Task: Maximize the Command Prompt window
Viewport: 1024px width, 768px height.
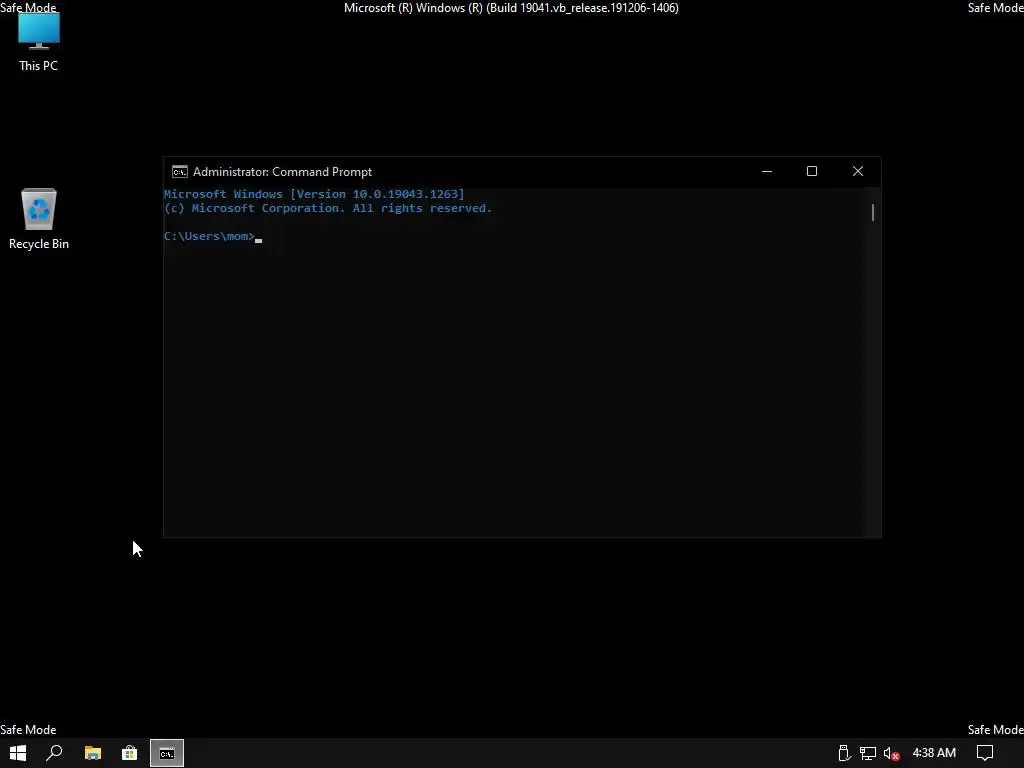Action: click(x=812, y=172)
